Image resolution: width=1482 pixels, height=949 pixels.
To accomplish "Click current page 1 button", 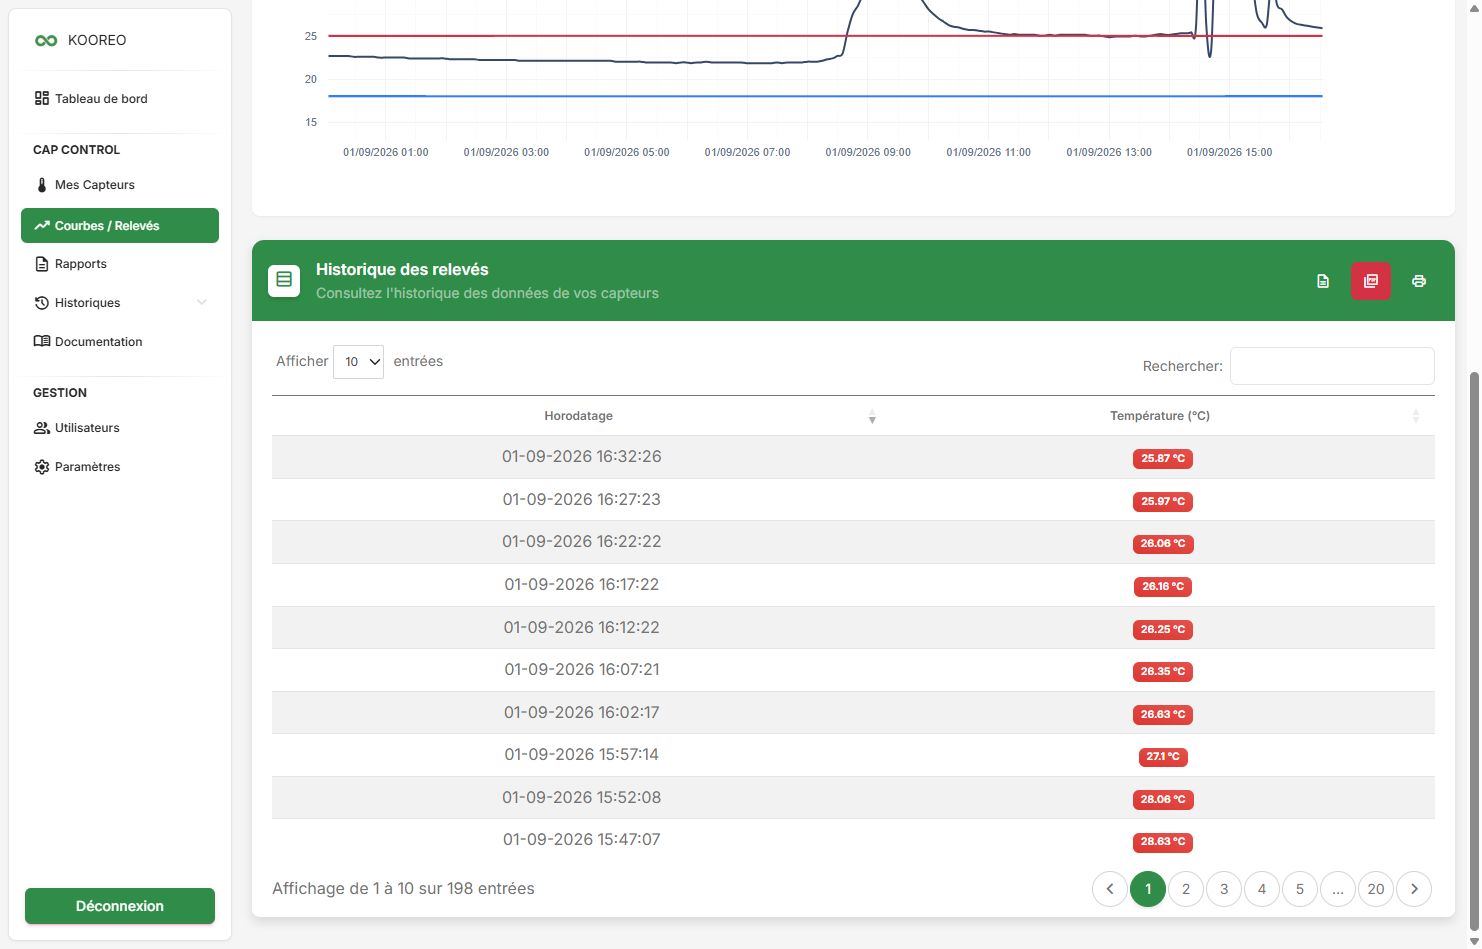I will pos(1148,889).
